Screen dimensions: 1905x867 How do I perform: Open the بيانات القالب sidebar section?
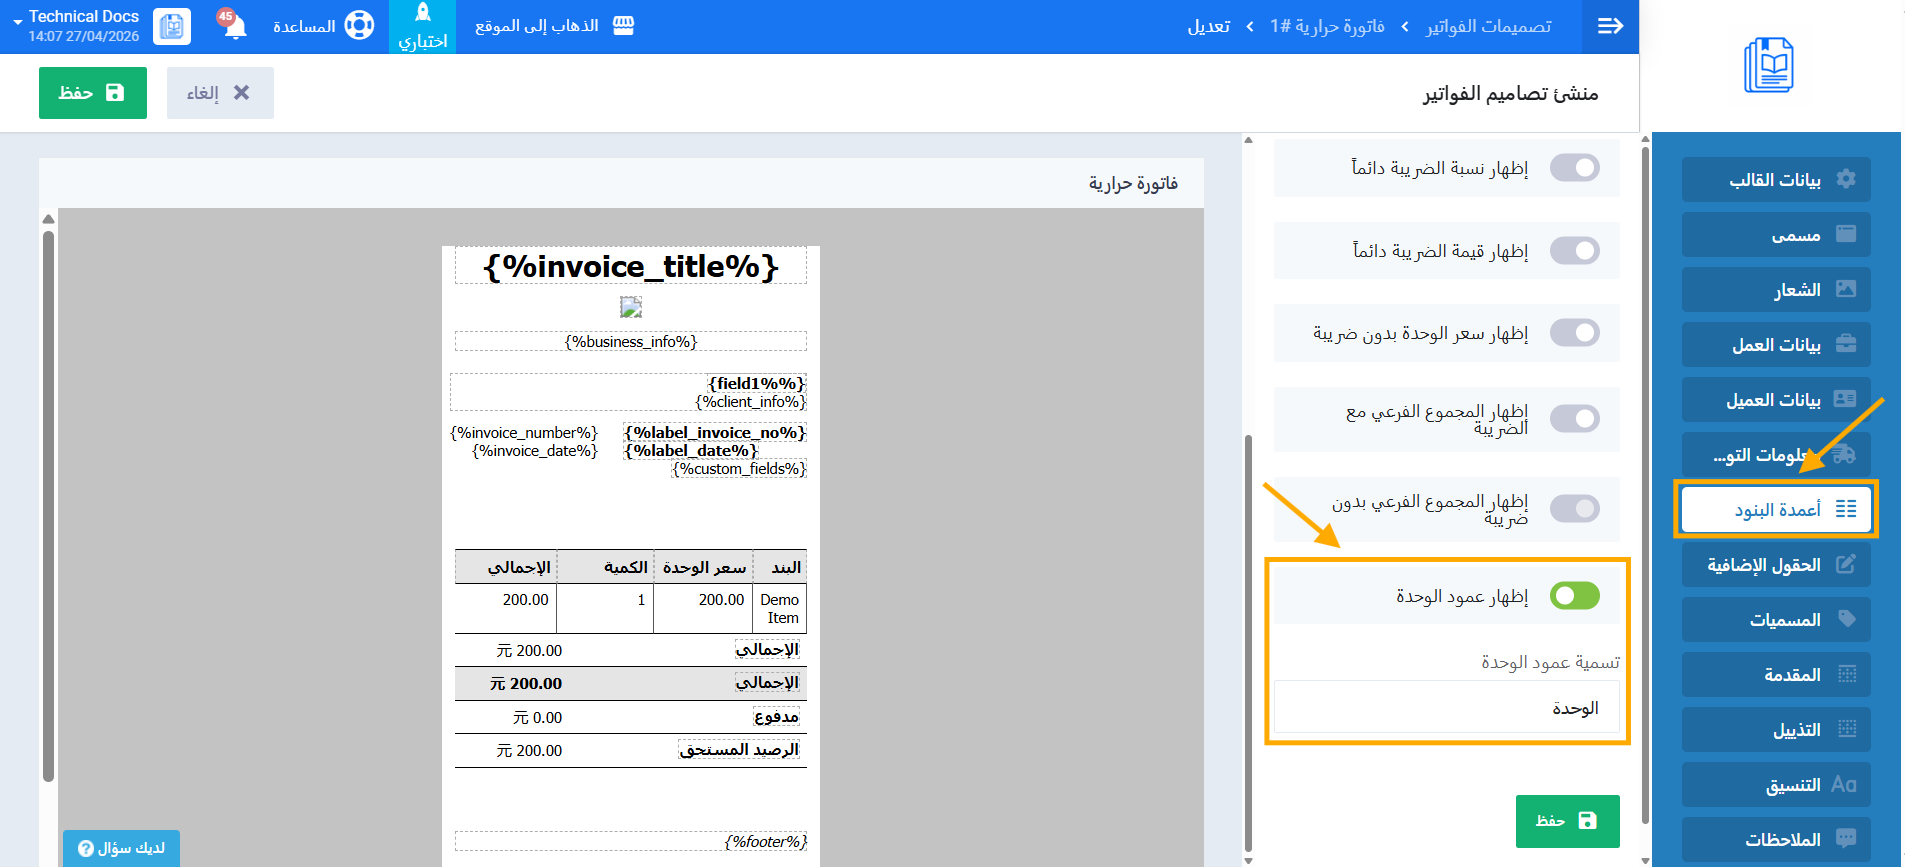1776,180
